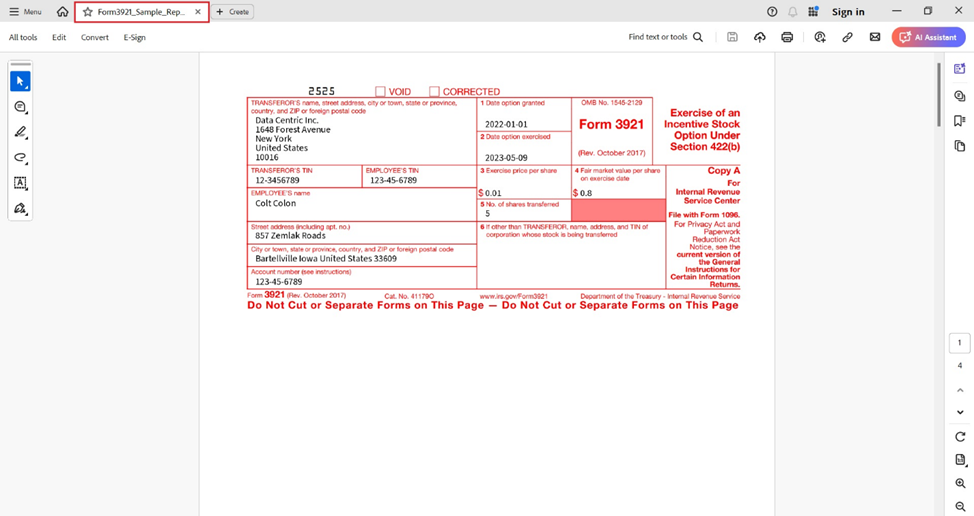Open the notifications bell

793,12
